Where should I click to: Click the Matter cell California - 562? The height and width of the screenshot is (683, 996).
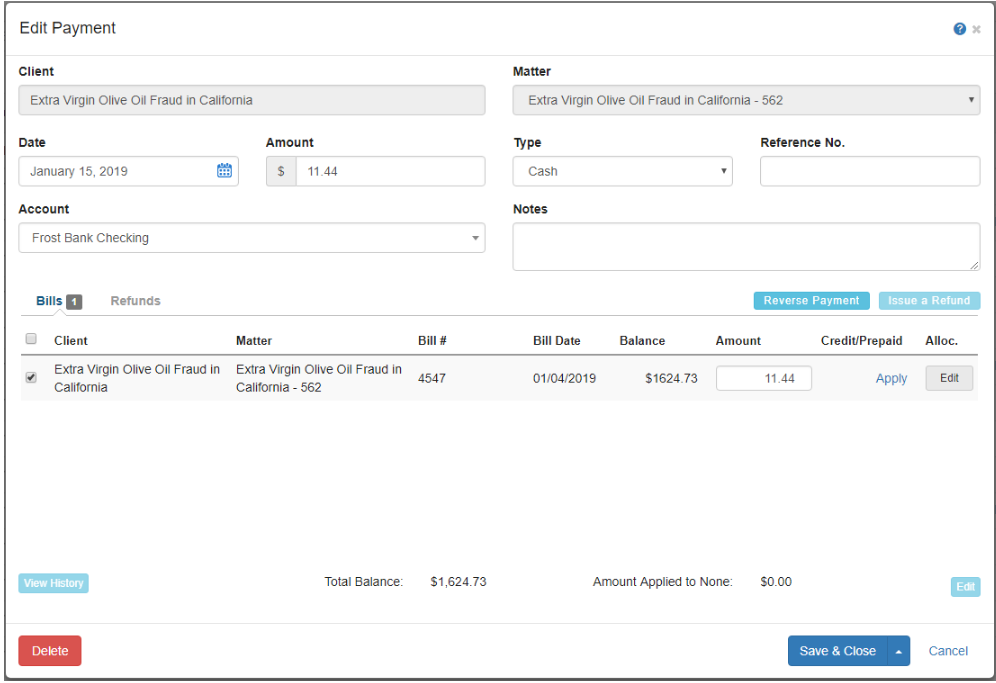(319, 378)
